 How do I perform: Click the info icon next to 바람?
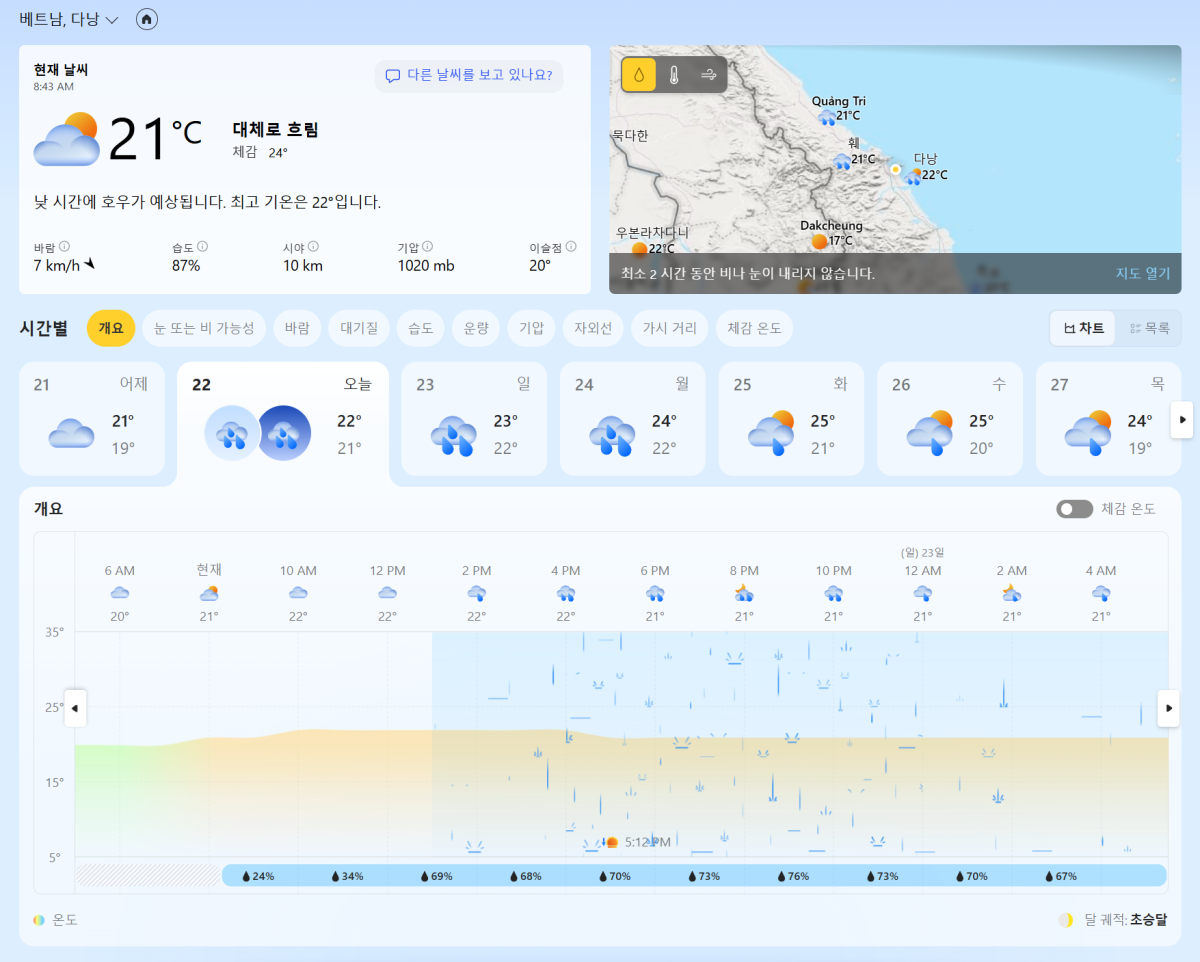coord(64,246)
